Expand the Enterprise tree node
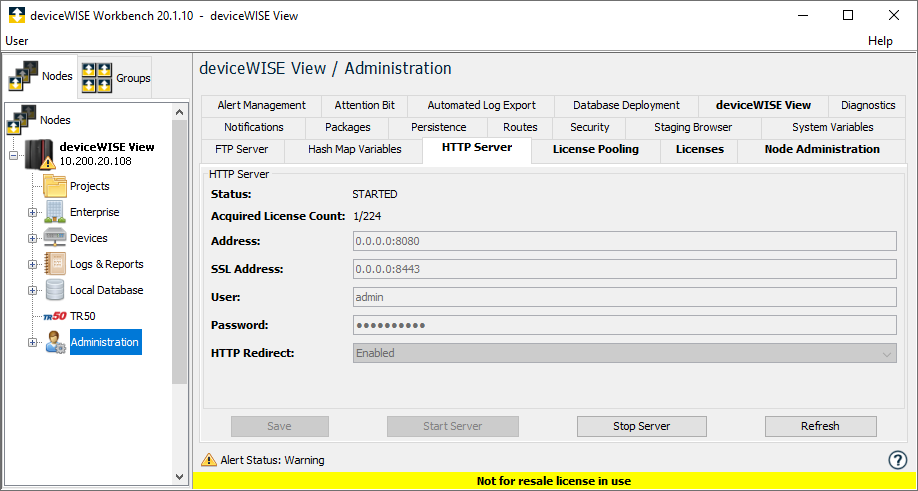 point(33,212)
